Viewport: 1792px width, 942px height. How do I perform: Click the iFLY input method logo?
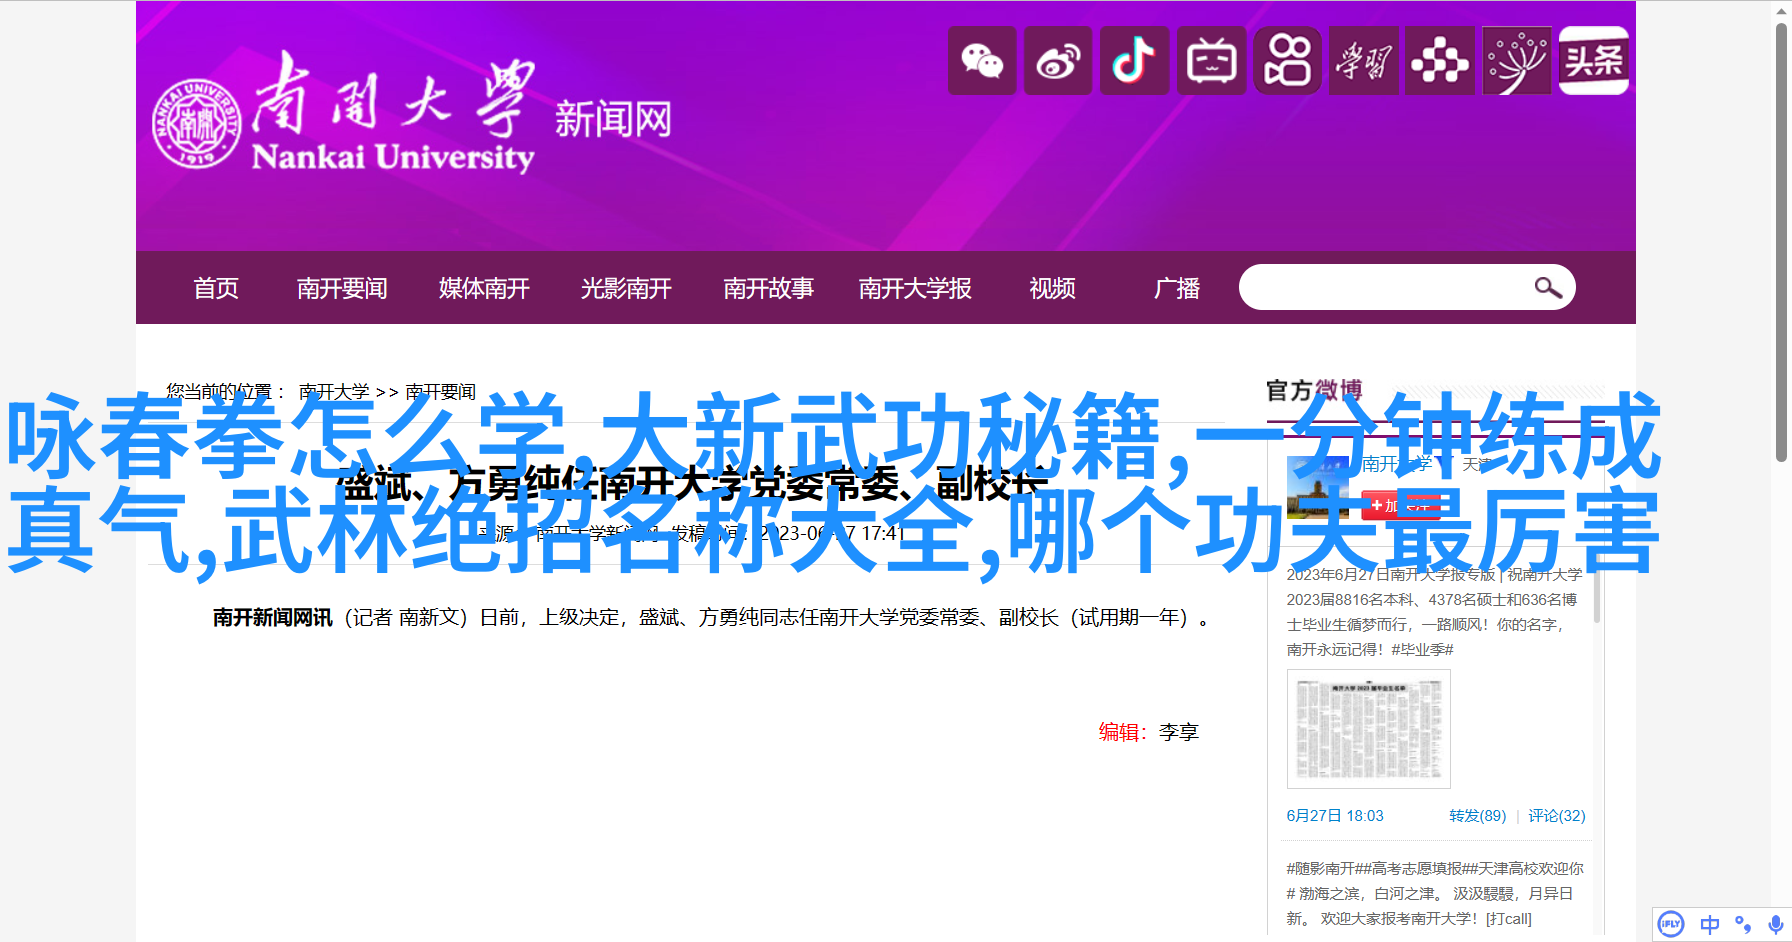[x=1671, y=924]
